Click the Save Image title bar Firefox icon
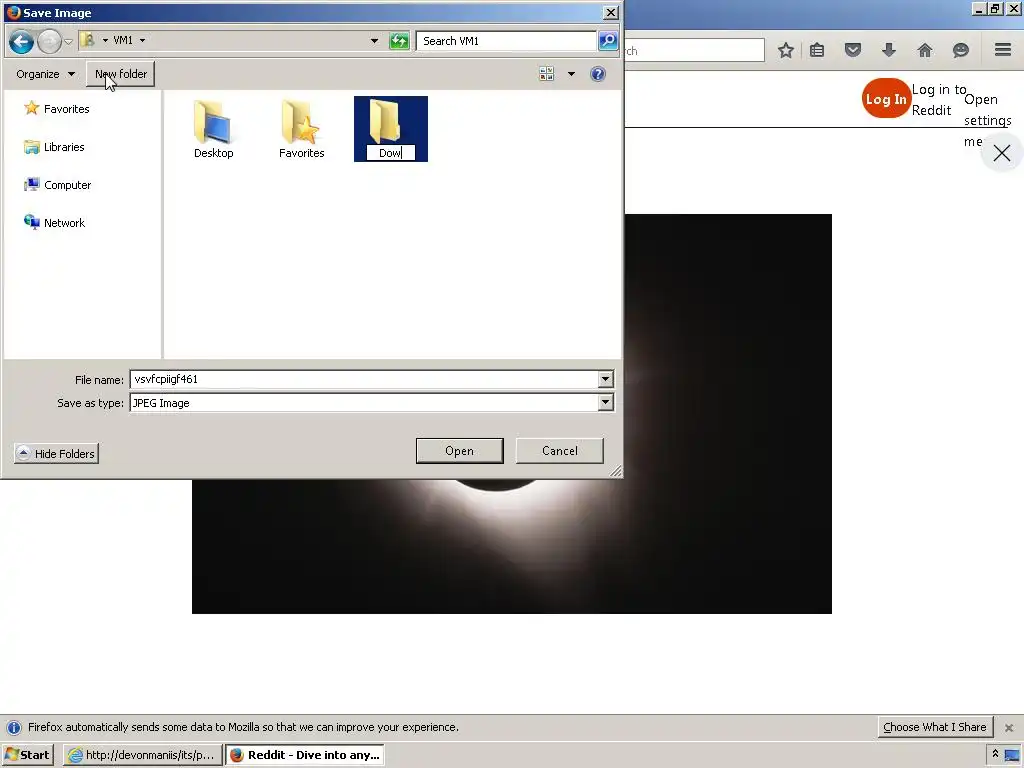The height and width of the screenshot is (768, 1024). coord(12,12)
